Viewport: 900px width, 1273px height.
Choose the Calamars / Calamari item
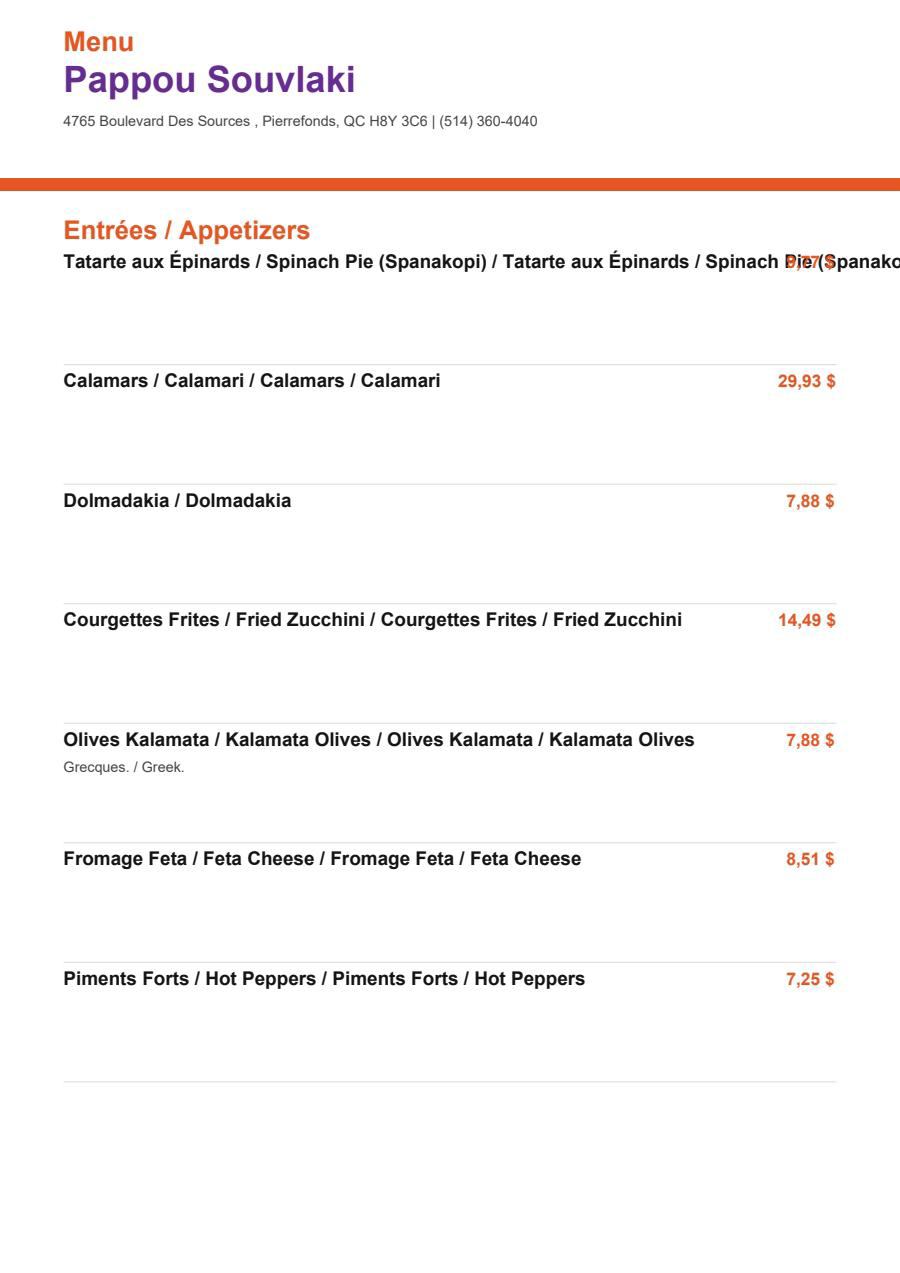[252, 381]
